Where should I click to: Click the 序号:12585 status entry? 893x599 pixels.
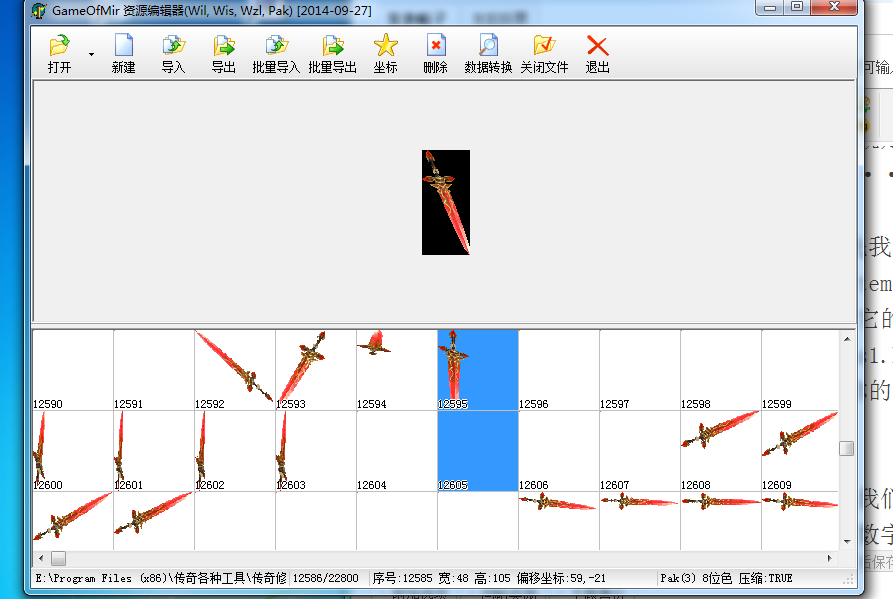(x=403, y=579)
